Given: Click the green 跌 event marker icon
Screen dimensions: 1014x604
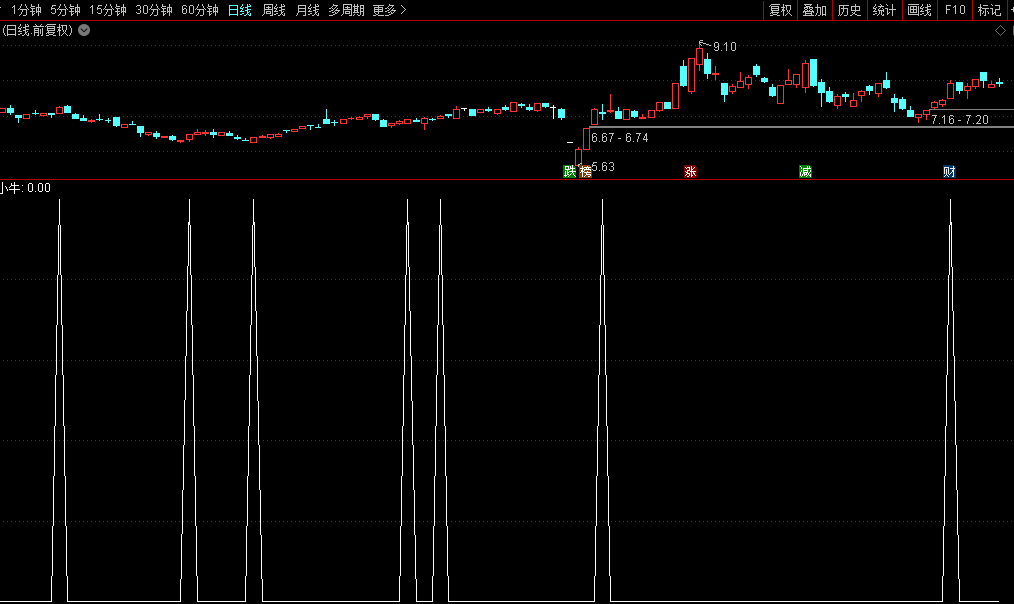Looking at the screenshot, I should (570, 172).
